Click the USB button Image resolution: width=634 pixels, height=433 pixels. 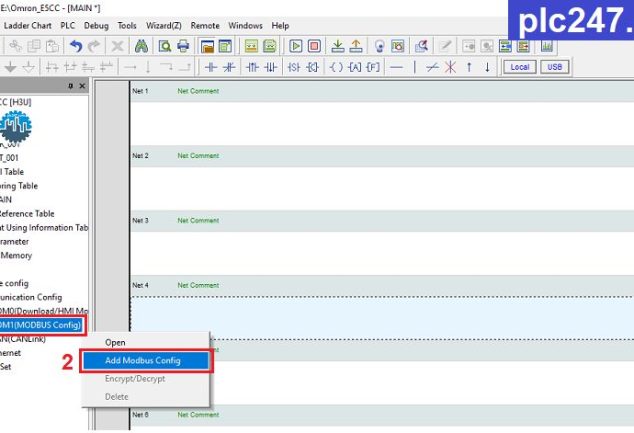pyautogui.click(x=554, y=67)
